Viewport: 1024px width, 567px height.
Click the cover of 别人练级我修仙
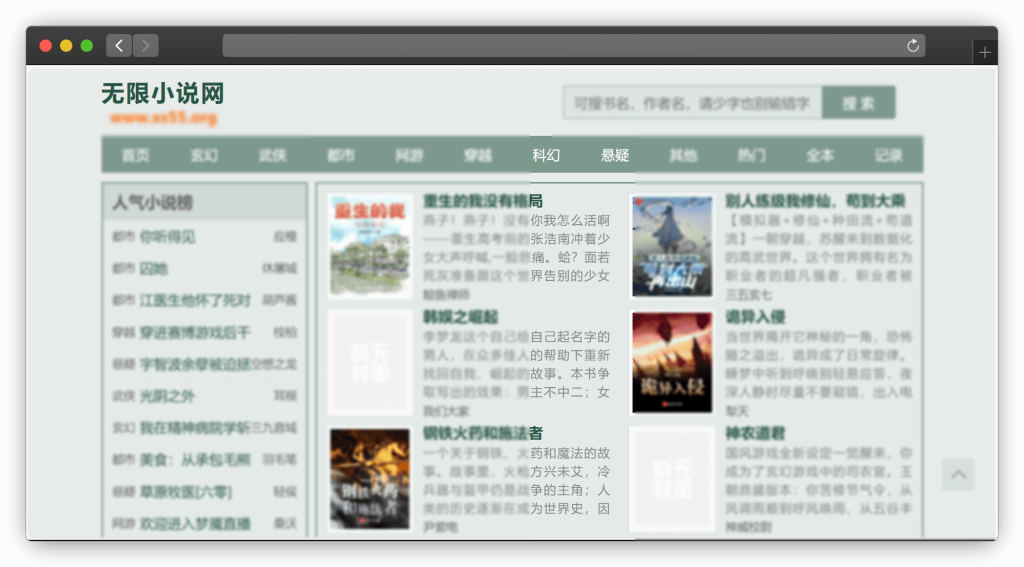coord(672,246)
